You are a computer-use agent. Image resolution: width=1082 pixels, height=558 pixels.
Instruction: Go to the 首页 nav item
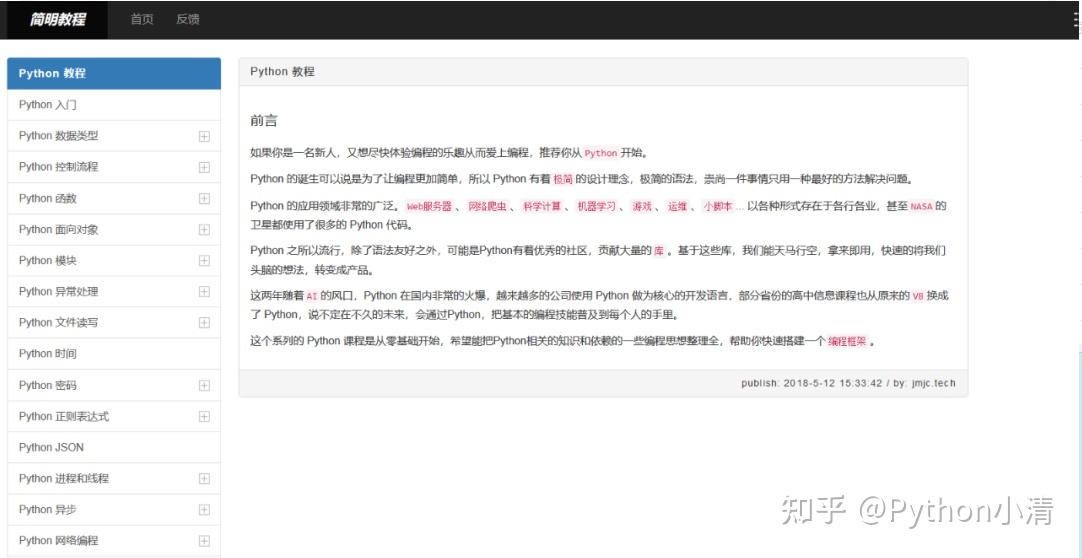point(142,19)
